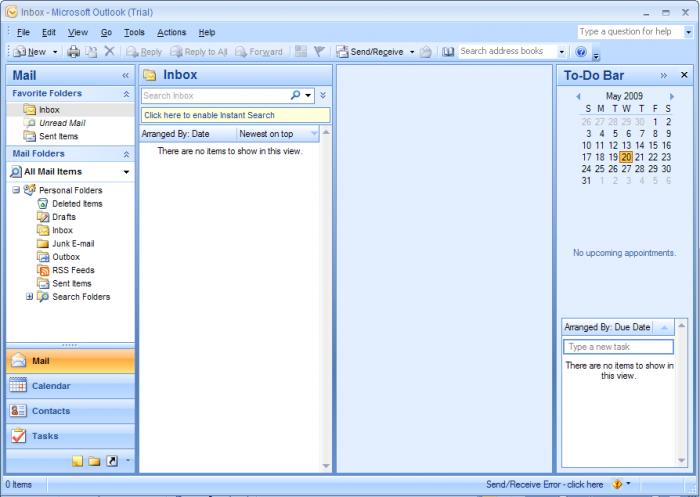This screenshot has width=700, height=497.
Task: Collapse Personal Folders tree node
Action: click(16, 190)
